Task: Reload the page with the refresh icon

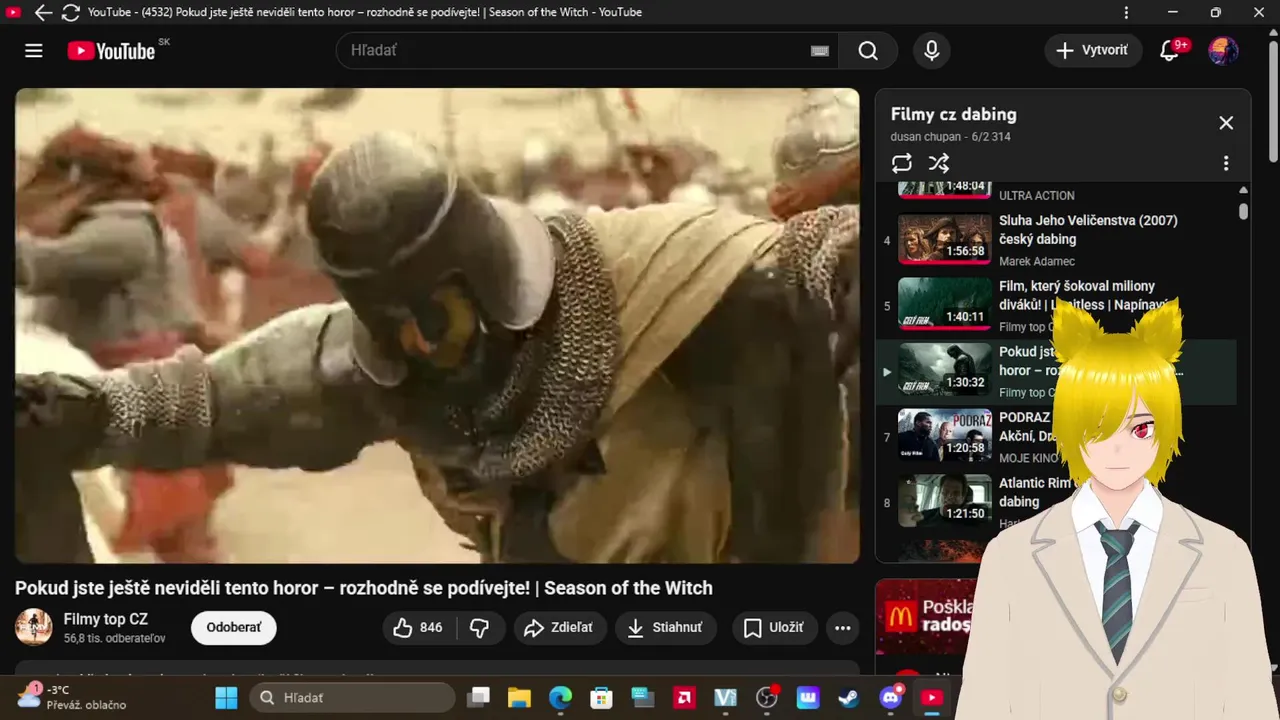Action: click(70, 13)
